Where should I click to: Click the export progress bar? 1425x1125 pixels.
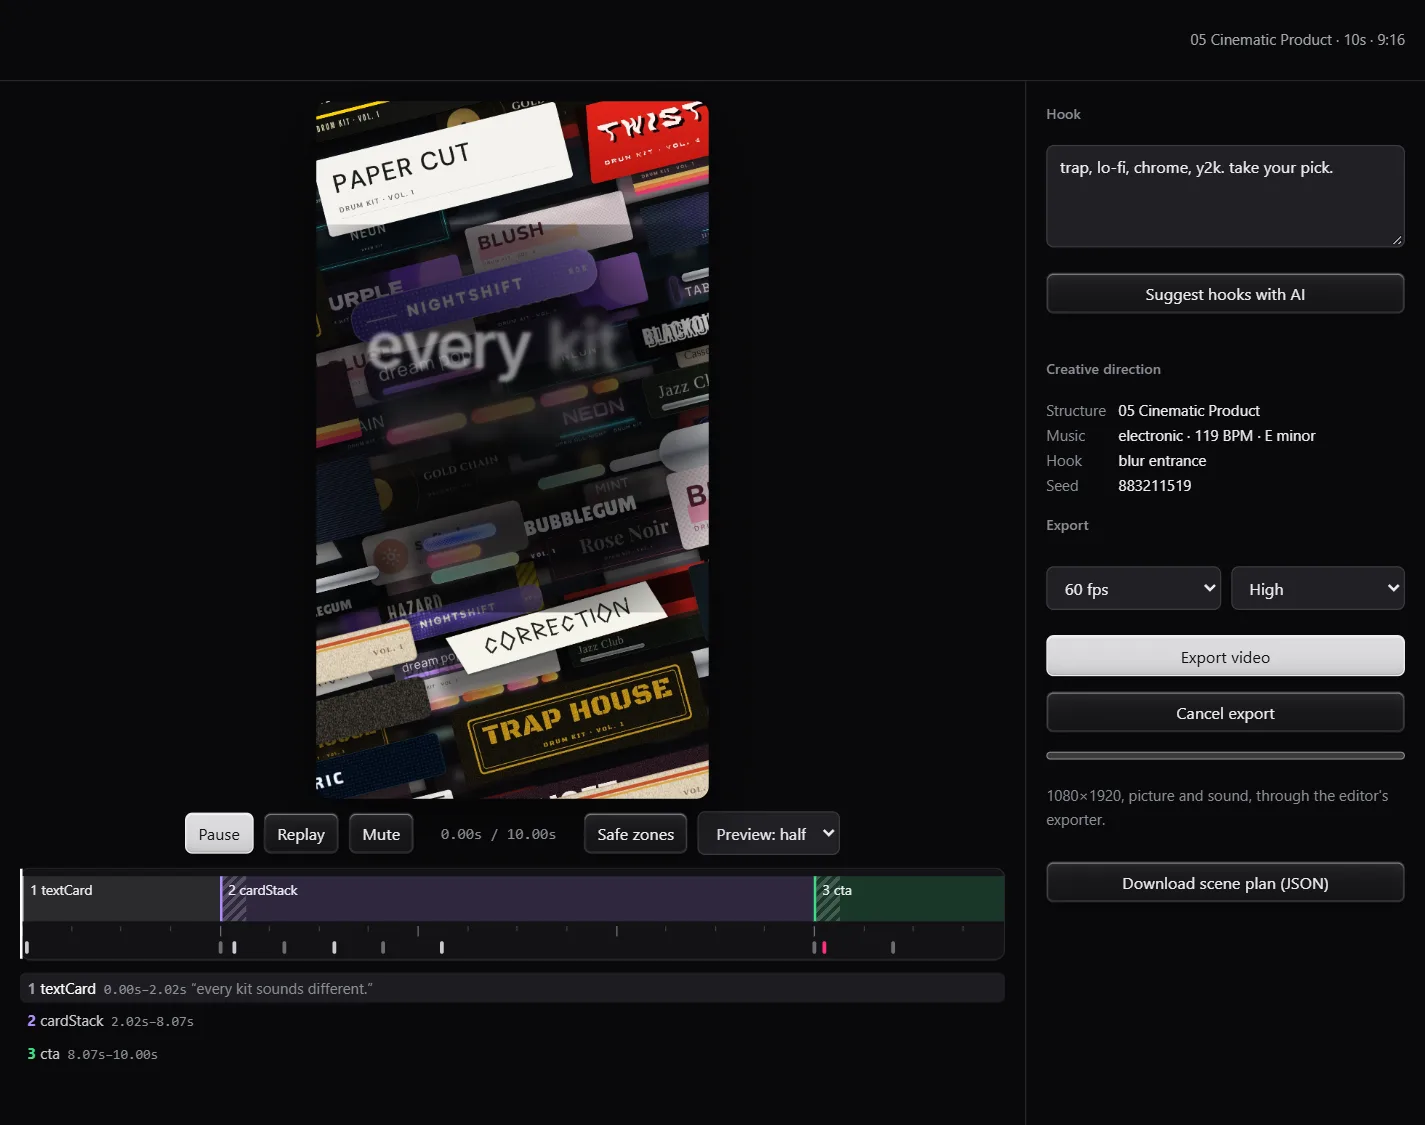(1225, 756)
